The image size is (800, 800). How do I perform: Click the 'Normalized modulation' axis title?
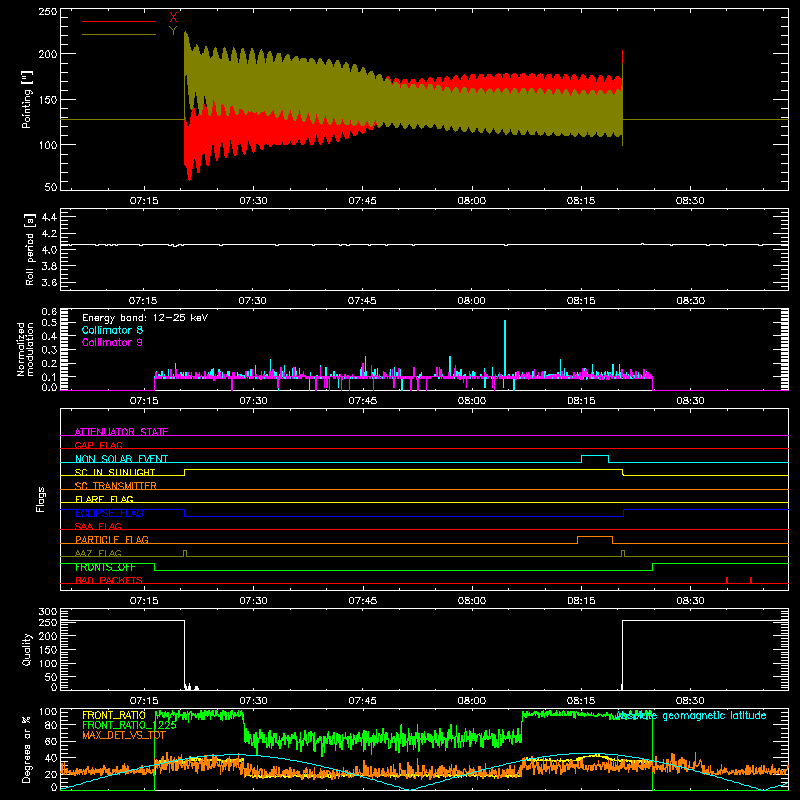coord(25,349)
